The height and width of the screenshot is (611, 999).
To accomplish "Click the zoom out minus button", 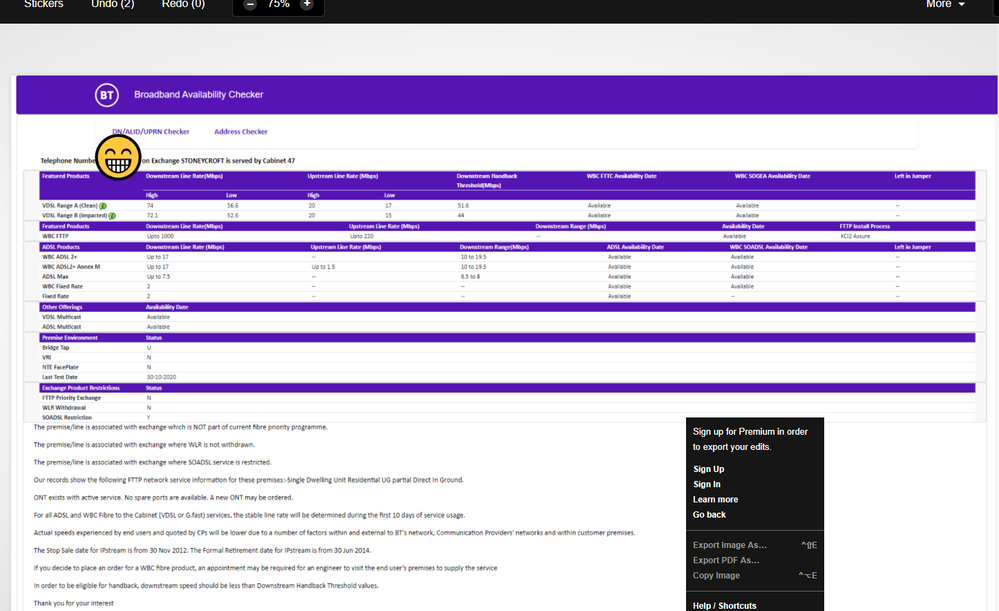I will [x=250, y=5].
